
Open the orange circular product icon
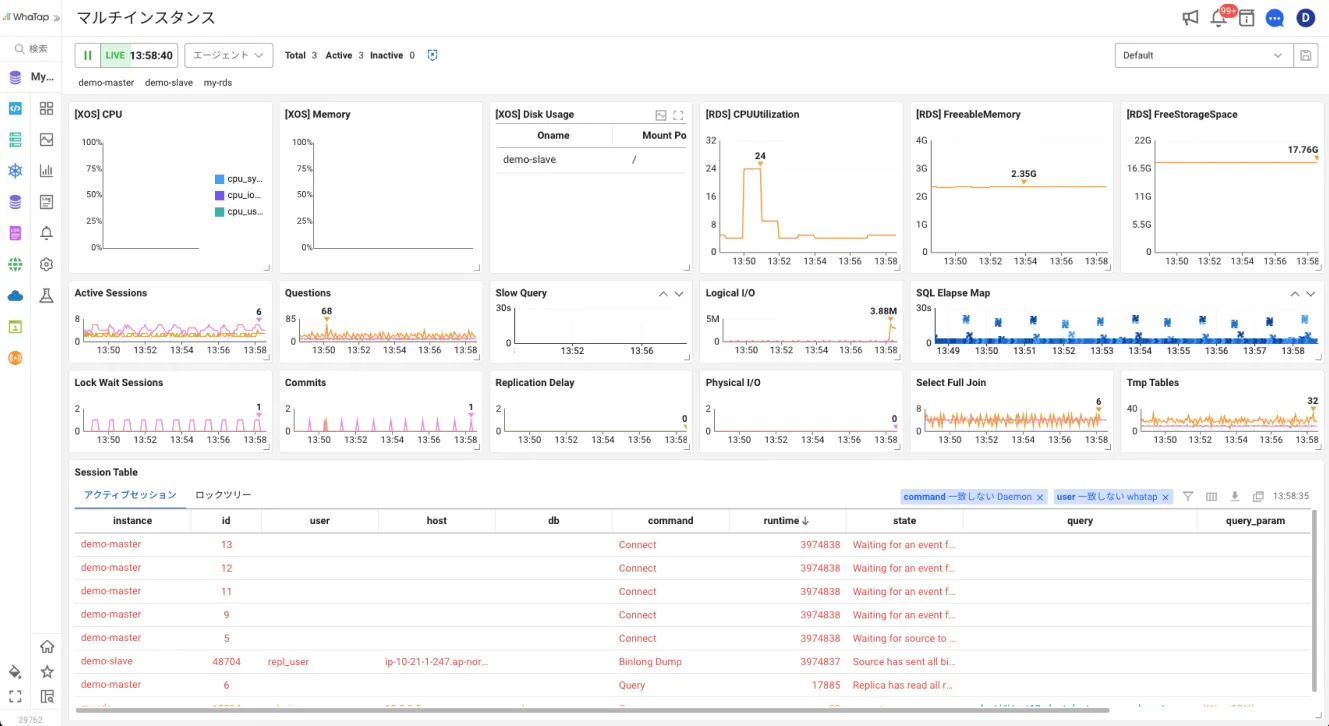tap(15, 357)
